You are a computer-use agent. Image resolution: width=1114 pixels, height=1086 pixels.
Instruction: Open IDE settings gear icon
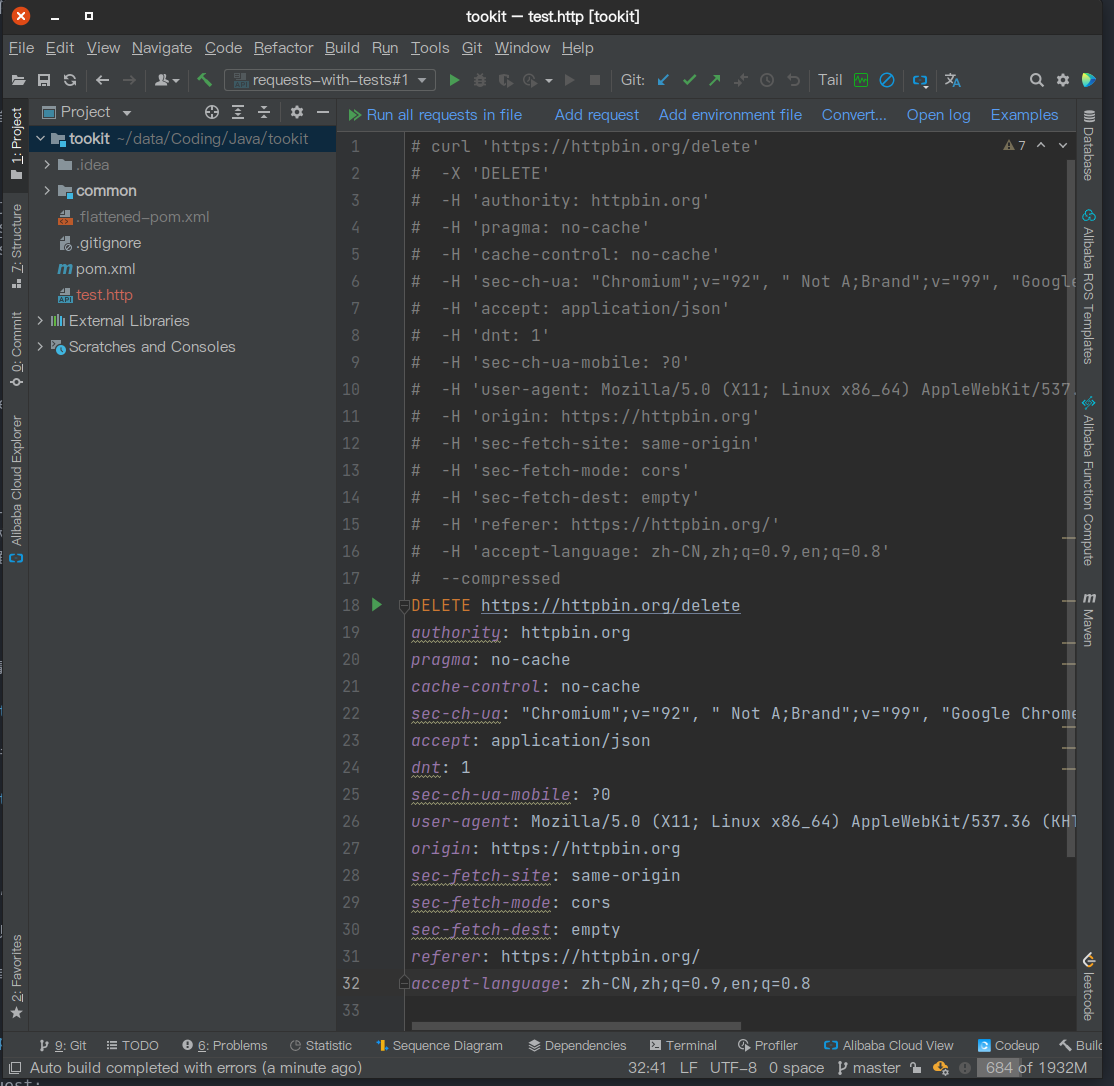pyautogui.click(x=1063, y=80)
